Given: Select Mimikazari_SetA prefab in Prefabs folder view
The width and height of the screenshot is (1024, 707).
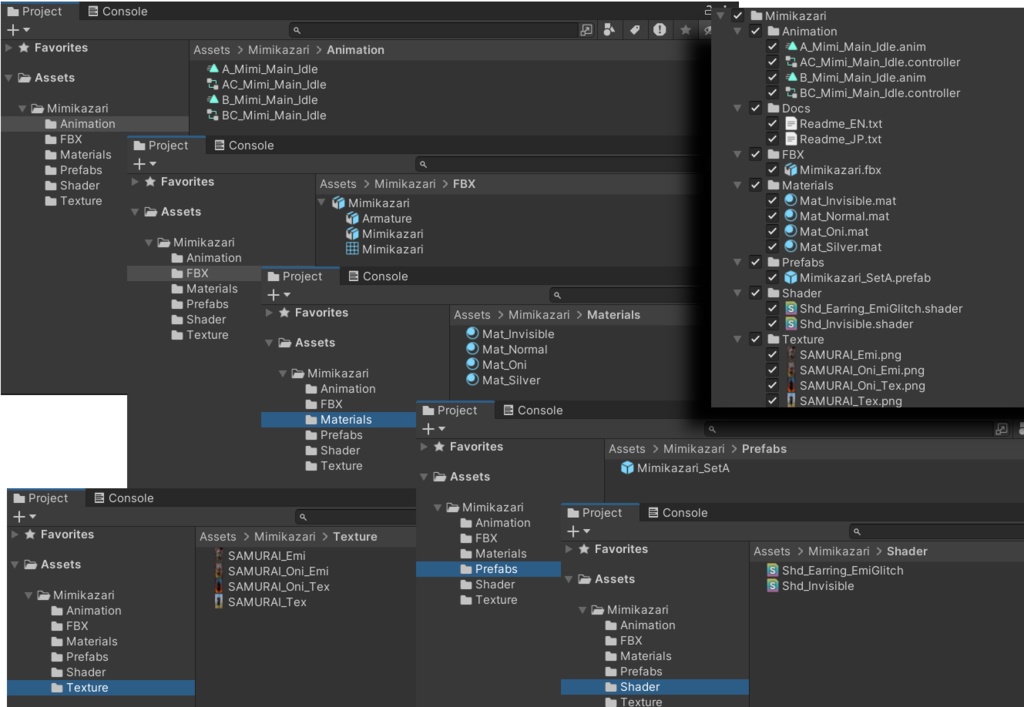Looking at the screenshot, I should (x=675, y=468).
